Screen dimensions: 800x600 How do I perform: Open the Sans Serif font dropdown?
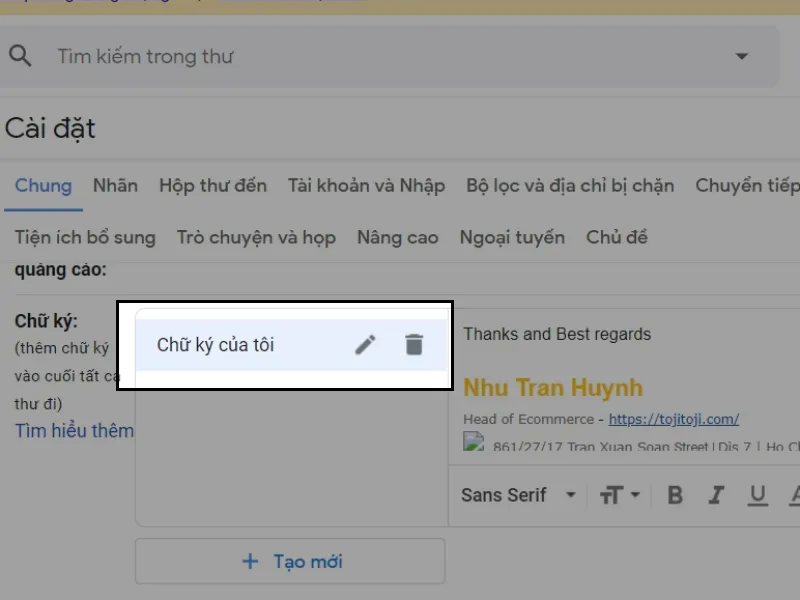518,494
